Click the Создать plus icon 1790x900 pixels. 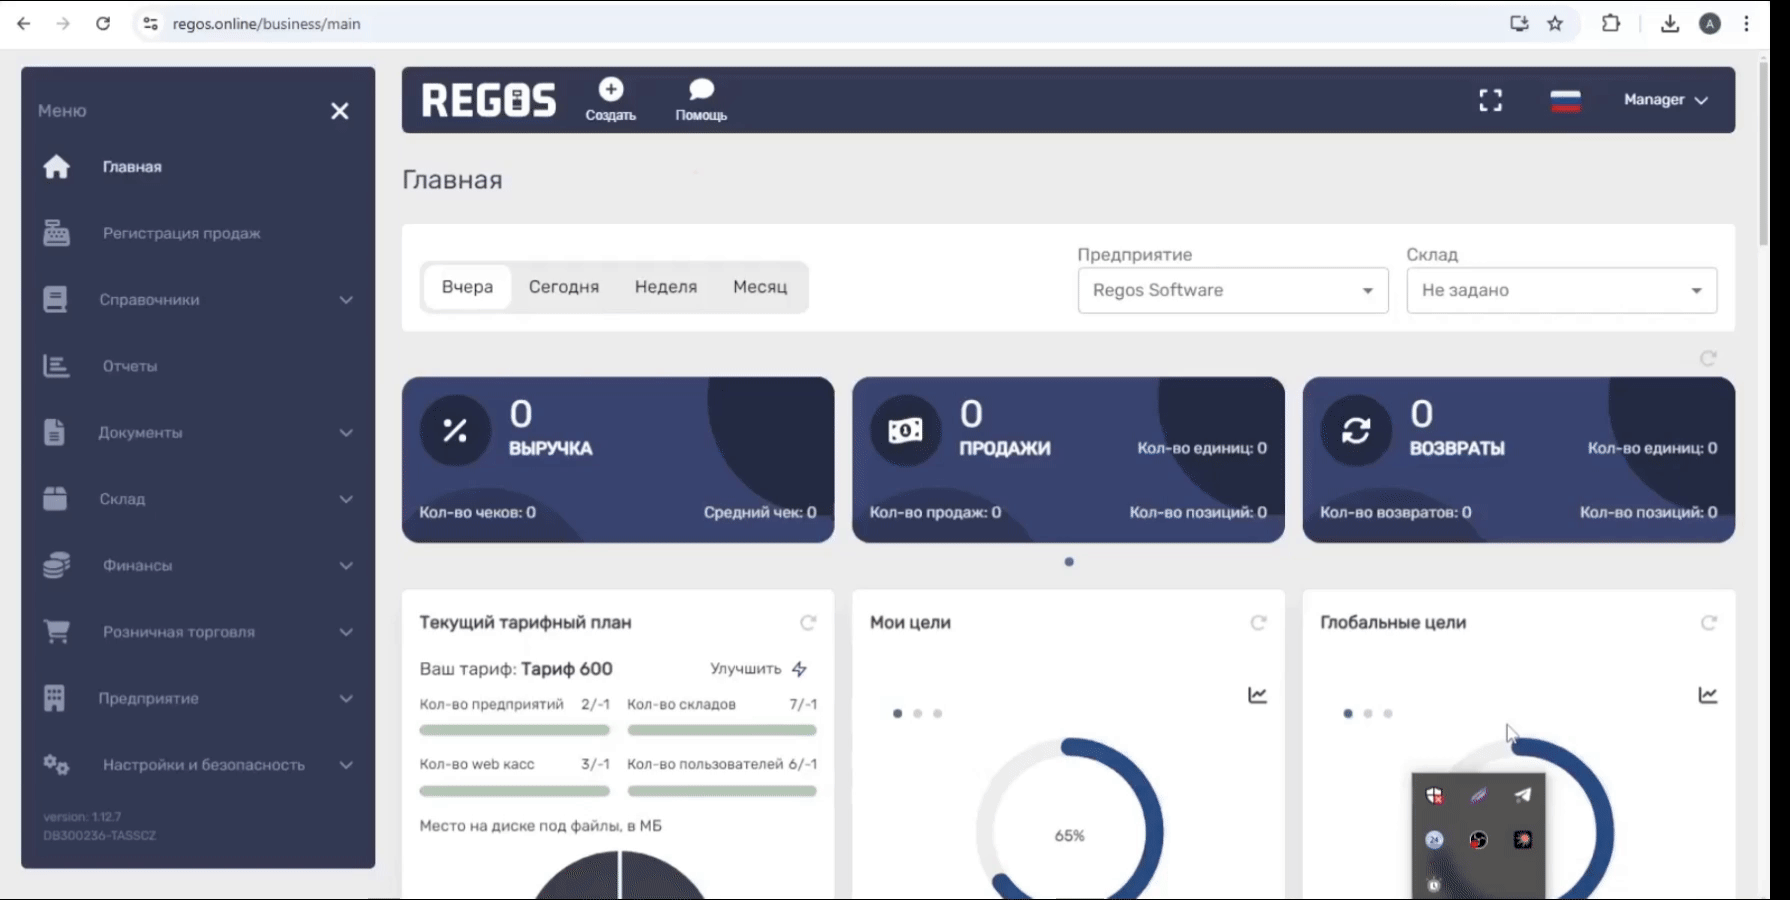pos(611,89)
